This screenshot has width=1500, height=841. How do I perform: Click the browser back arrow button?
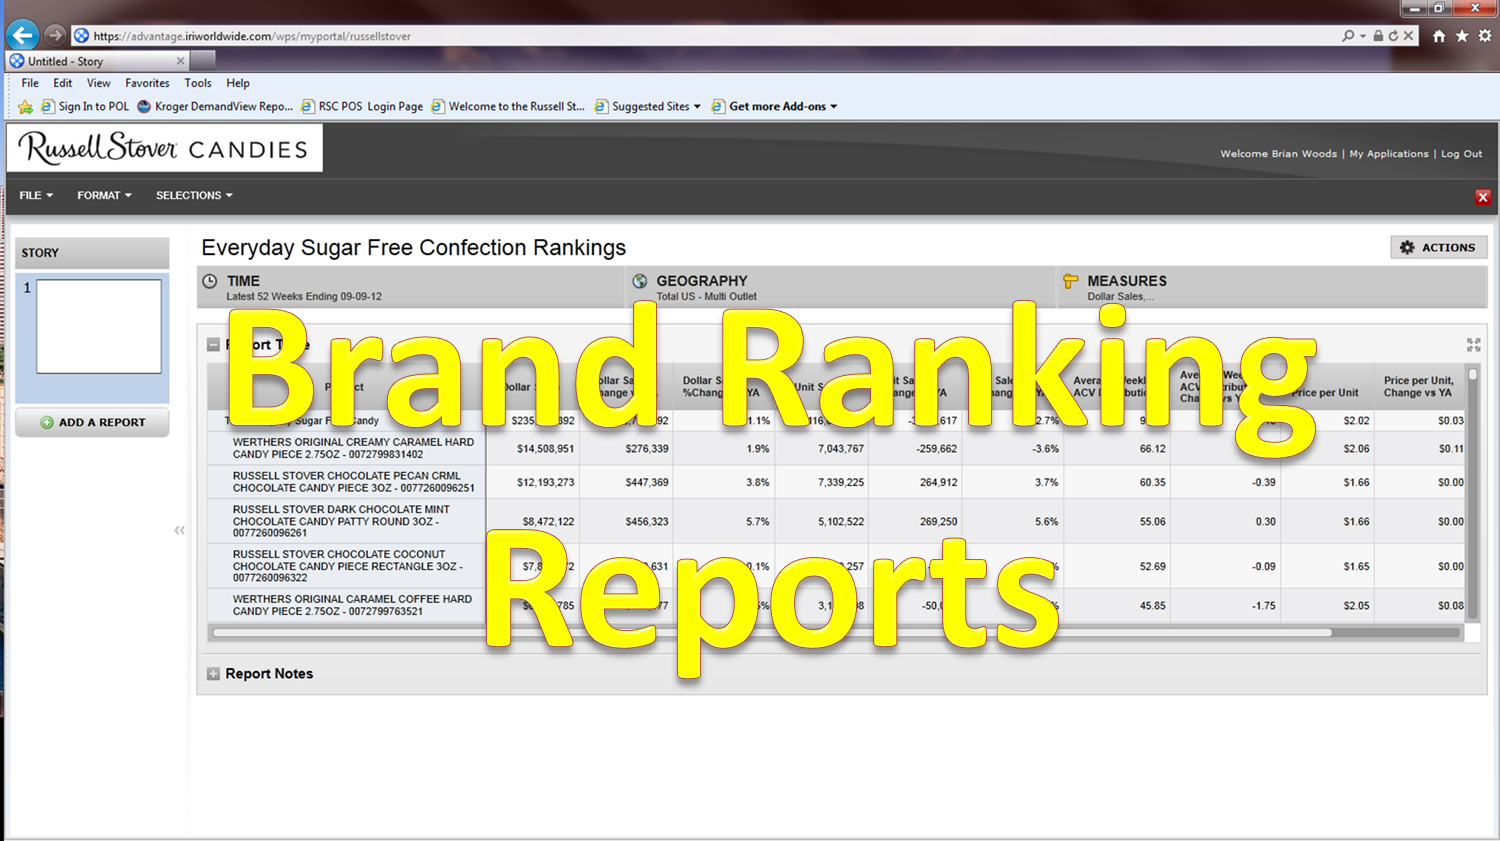point(22,35)
